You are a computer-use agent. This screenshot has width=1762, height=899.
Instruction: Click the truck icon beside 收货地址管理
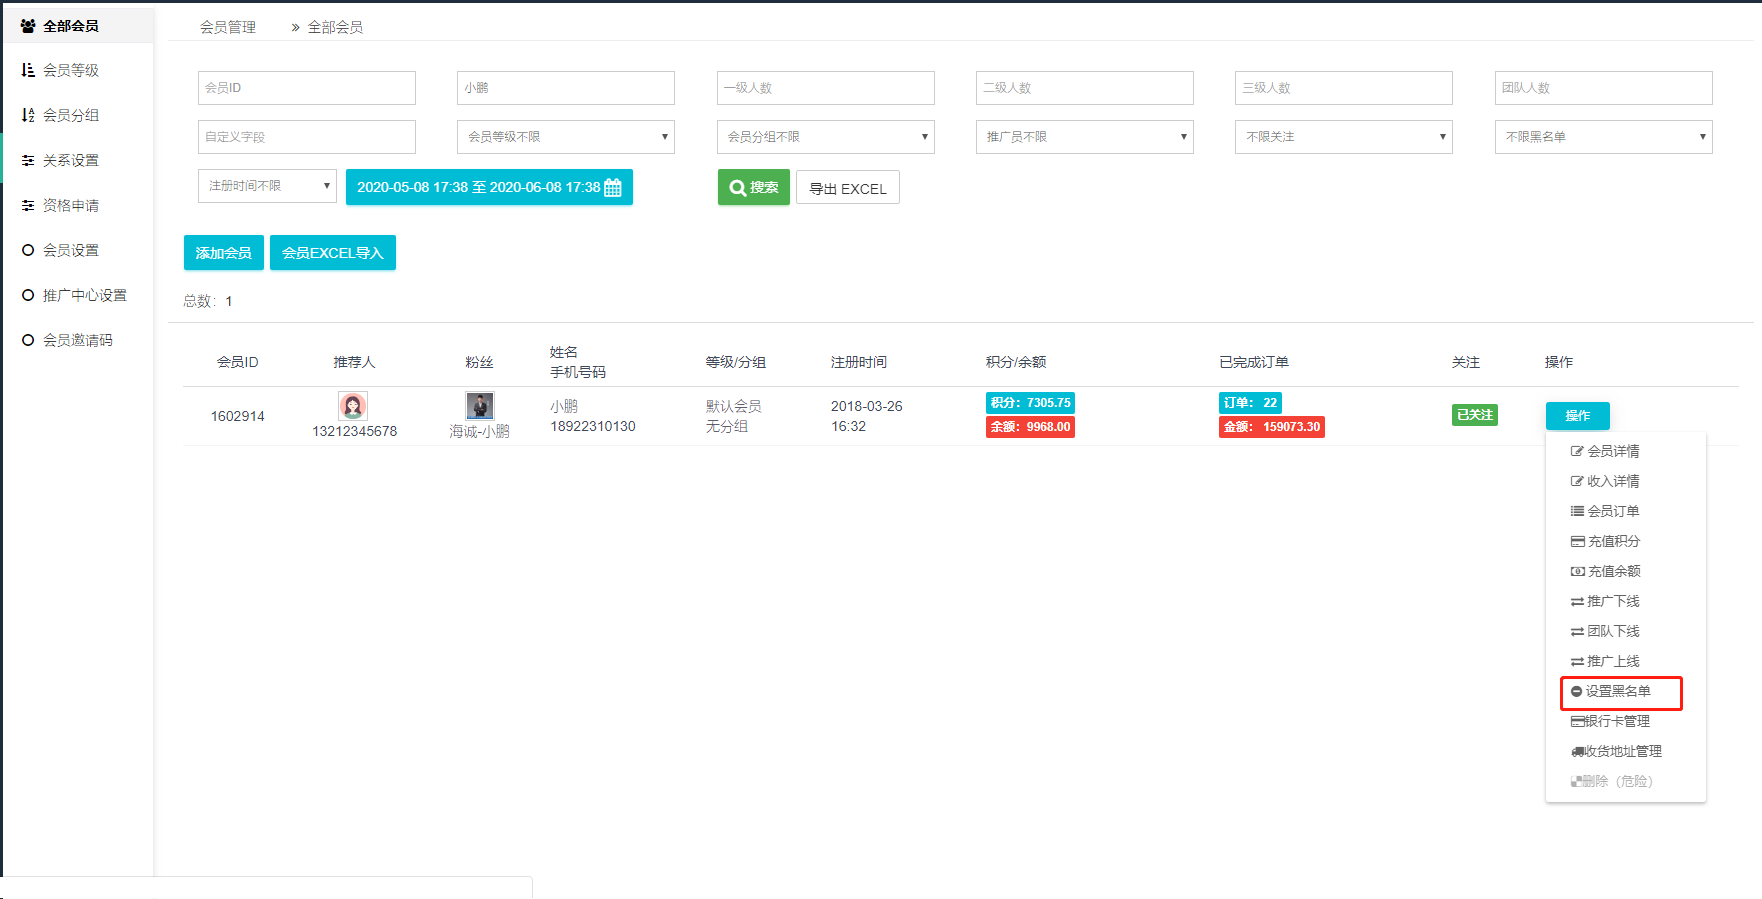(x=1578, y=751)
